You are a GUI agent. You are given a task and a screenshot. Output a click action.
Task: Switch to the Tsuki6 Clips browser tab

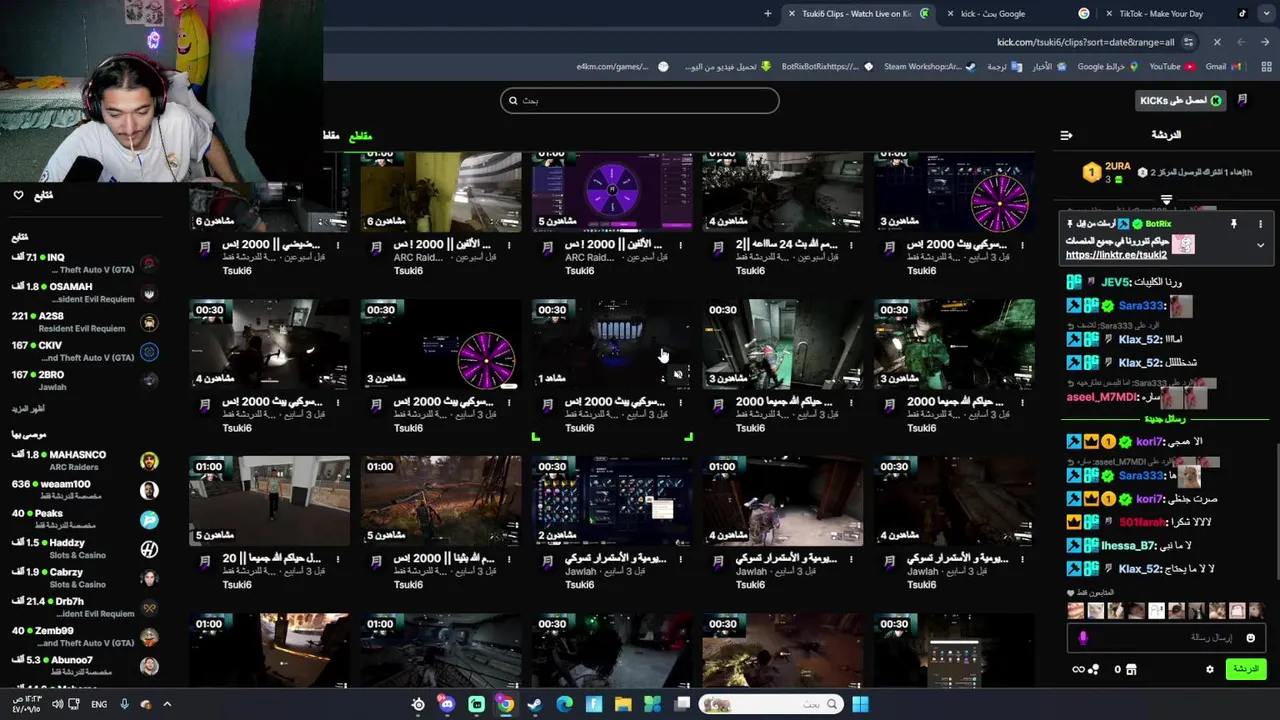pos(860,14)
